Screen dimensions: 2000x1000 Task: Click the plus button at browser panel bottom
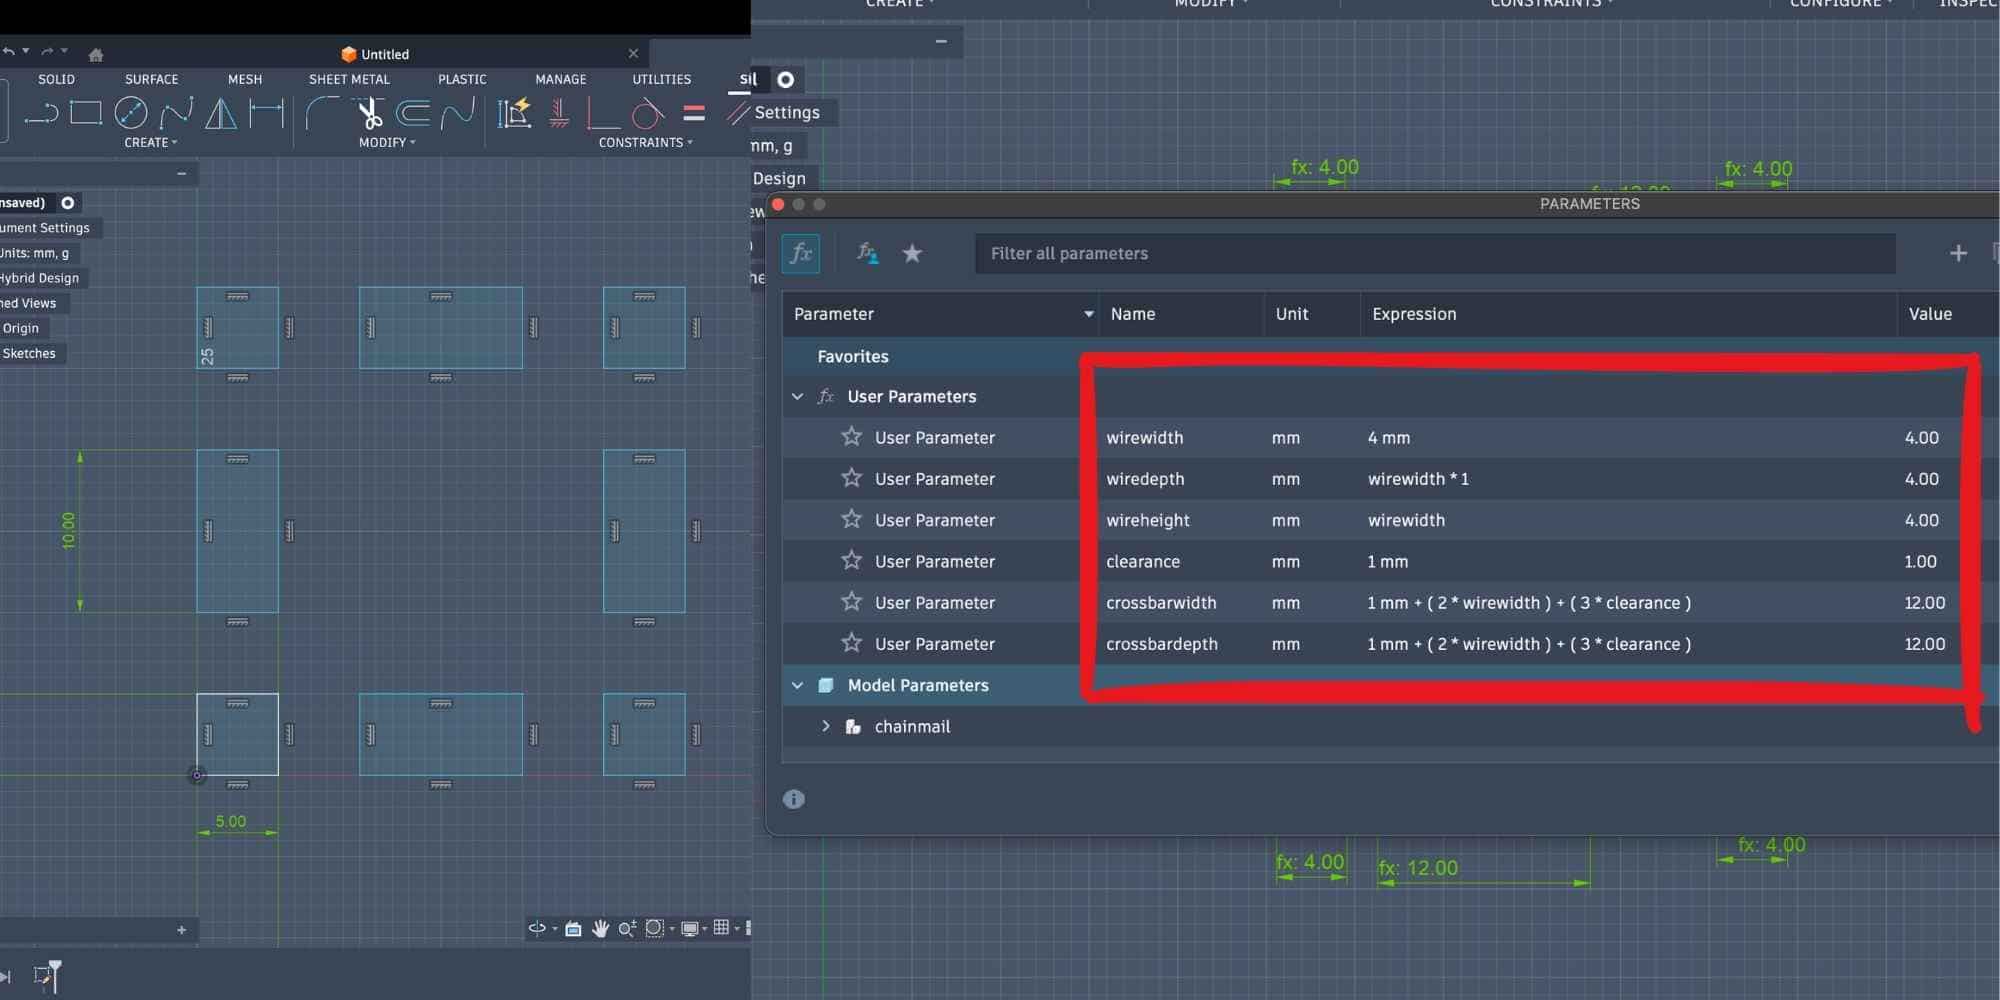coord(181,930)
